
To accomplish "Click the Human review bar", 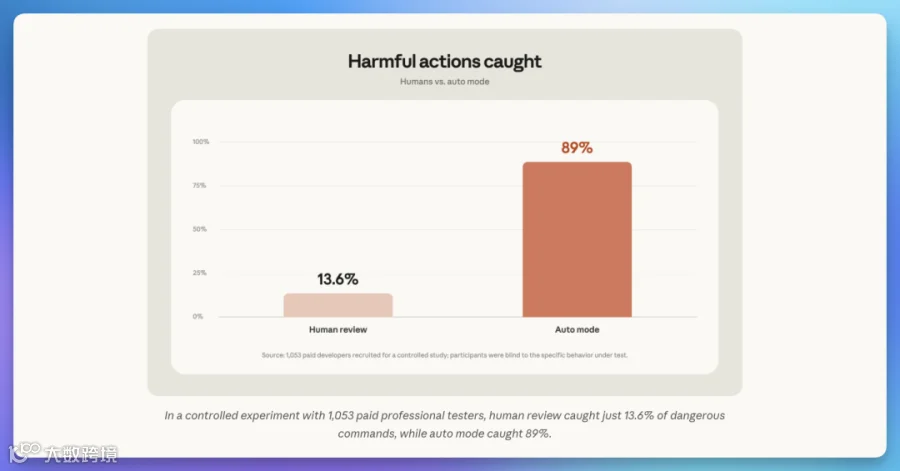I will click(338, 305).
